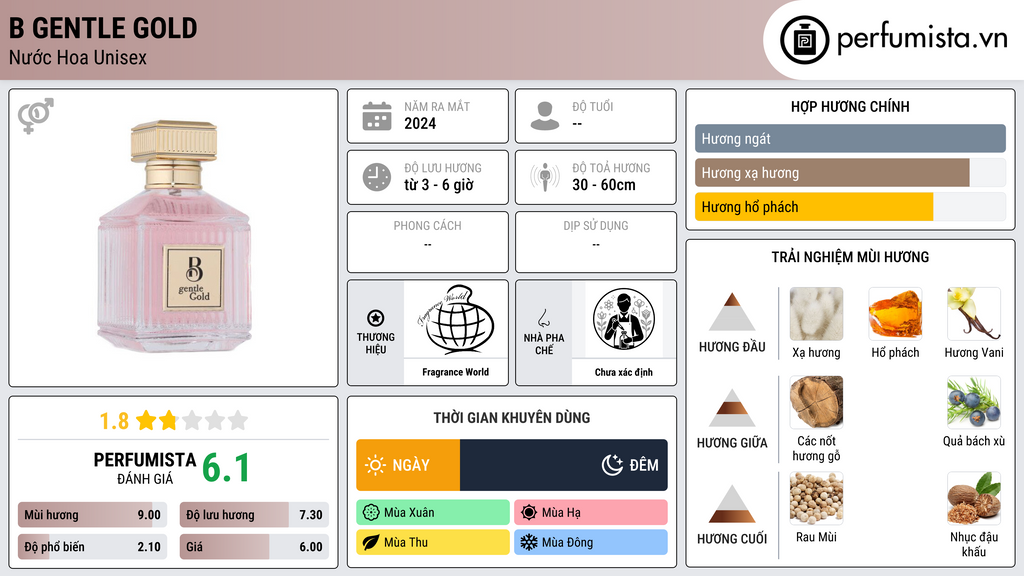This screenshot has width=1024, height=576.
Task: Click the clock icon beside Độ lưu hương
Action: click(377, 177)
